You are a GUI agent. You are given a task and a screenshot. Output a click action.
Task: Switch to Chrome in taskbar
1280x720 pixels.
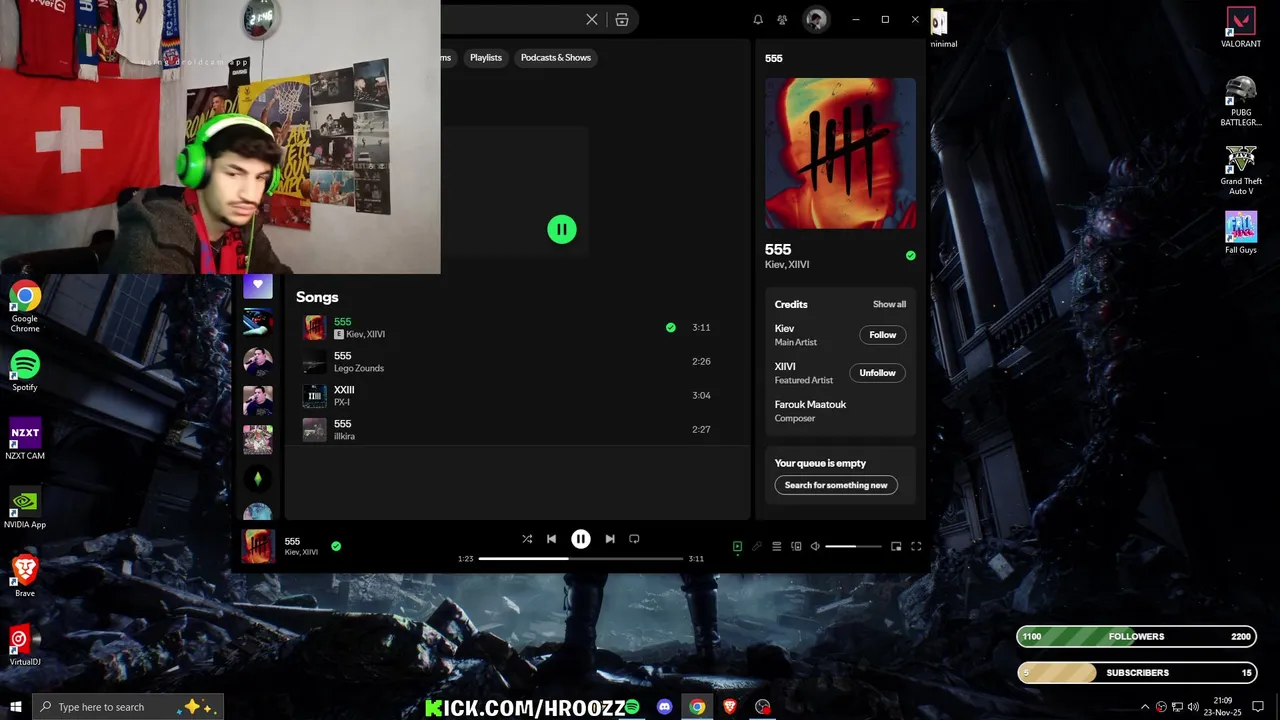pos(697,707)
